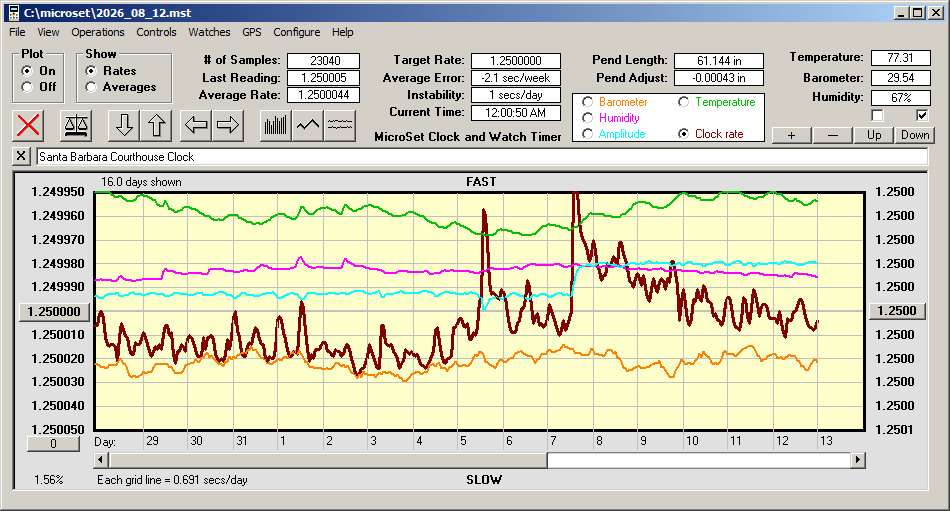This screenshot has height=511, width=950.
Task: Click the down arrow toolbar button
Action: click(x=124, y=125)
